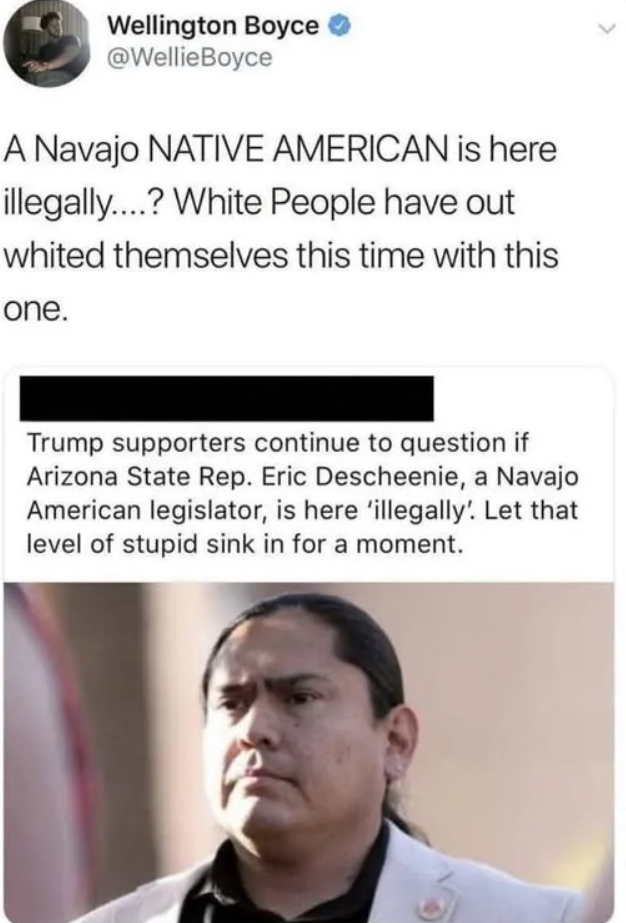The height and width of the screenshot is (923, 626).
Task: Open the quoted tweet photo
Action: tap(309, 752)
